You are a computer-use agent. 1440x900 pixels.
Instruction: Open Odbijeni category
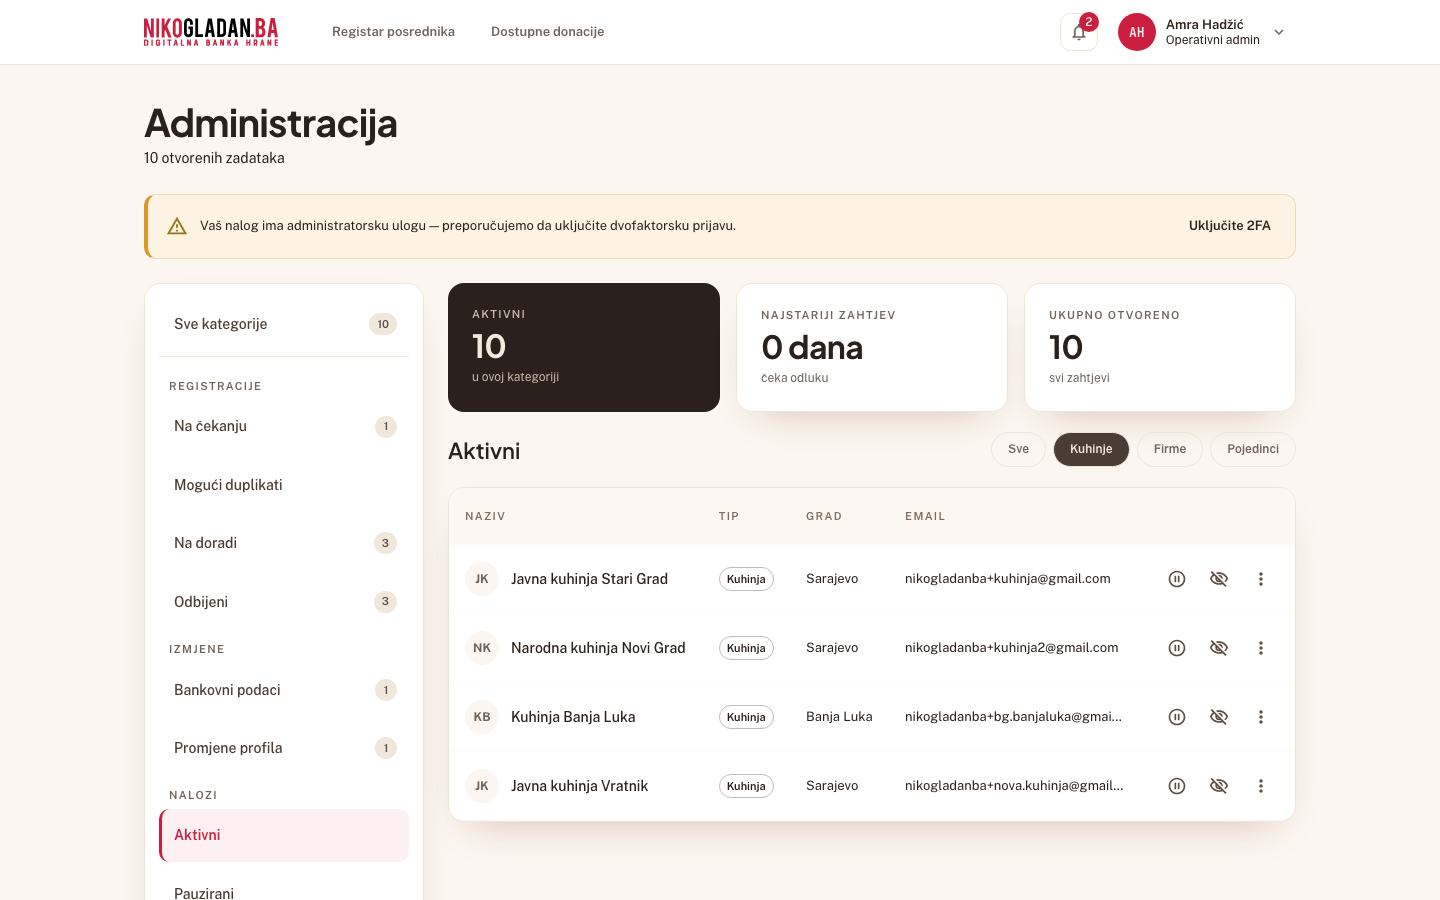coord(284,602)
